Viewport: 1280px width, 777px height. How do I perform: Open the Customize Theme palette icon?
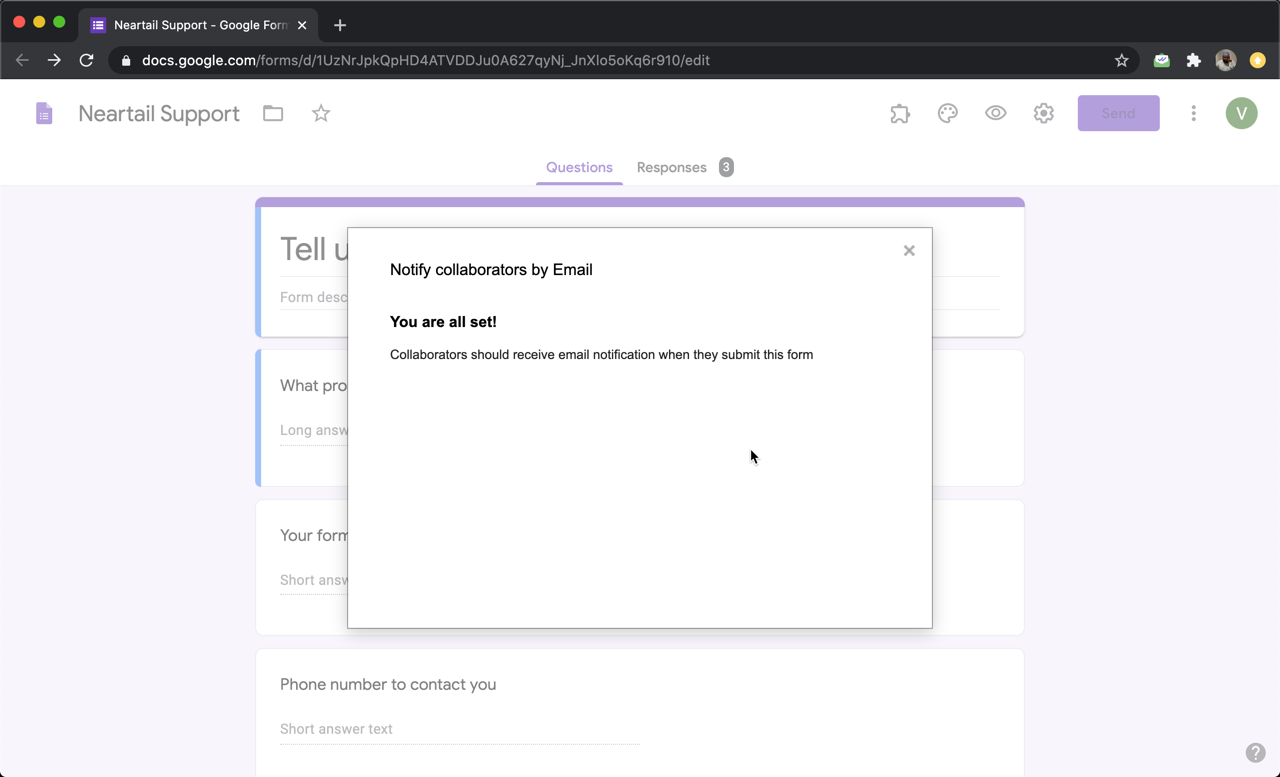[x=947, y=113]
